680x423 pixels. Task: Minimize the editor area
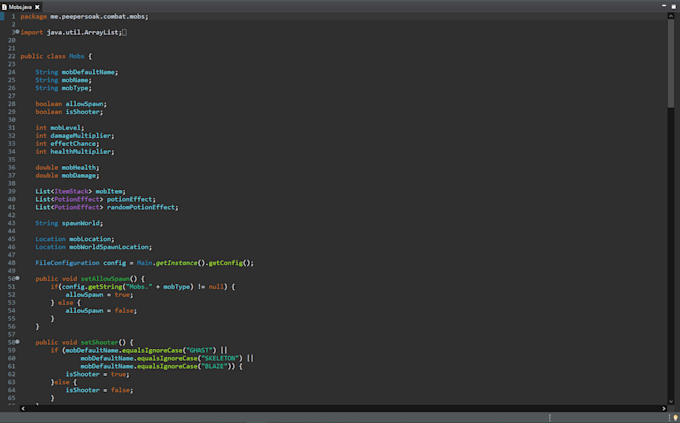point(664,6)
